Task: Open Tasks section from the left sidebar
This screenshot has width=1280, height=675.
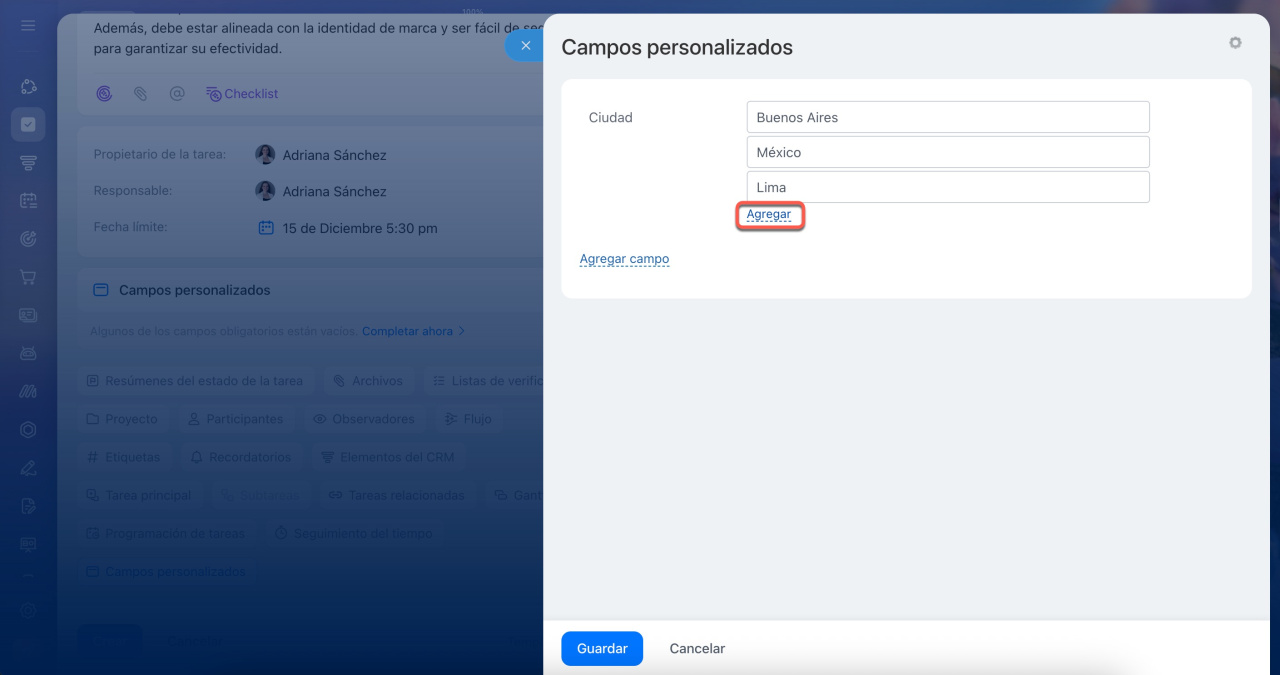Action: pos(28,124)
